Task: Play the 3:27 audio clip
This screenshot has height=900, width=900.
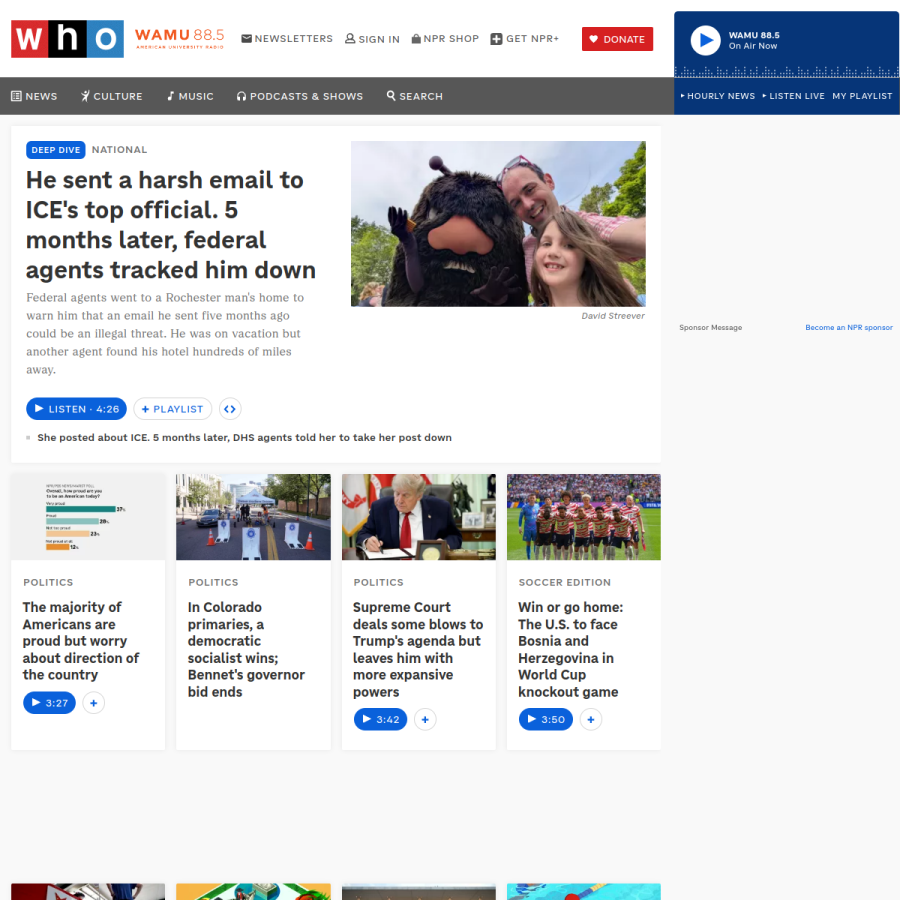Action: click(x=49, y=703)
